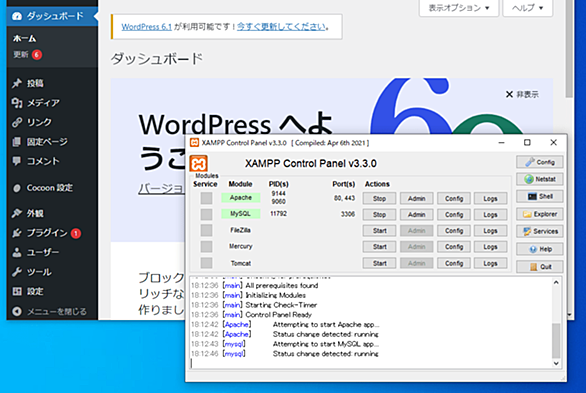Open the Cocoon 設定 menu label

[x=50, y=188]
